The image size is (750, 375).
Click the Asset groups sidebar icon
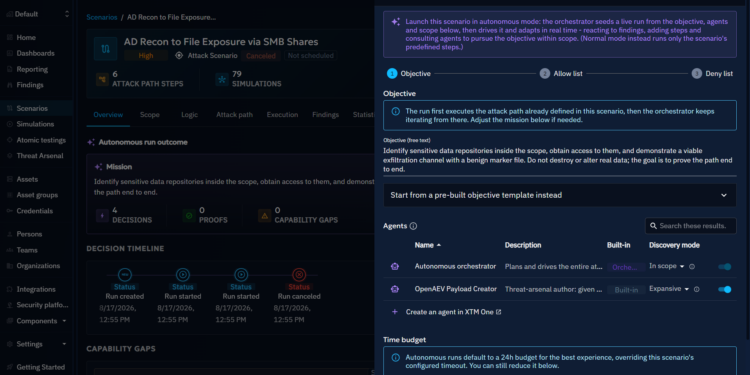click(10, 195)
